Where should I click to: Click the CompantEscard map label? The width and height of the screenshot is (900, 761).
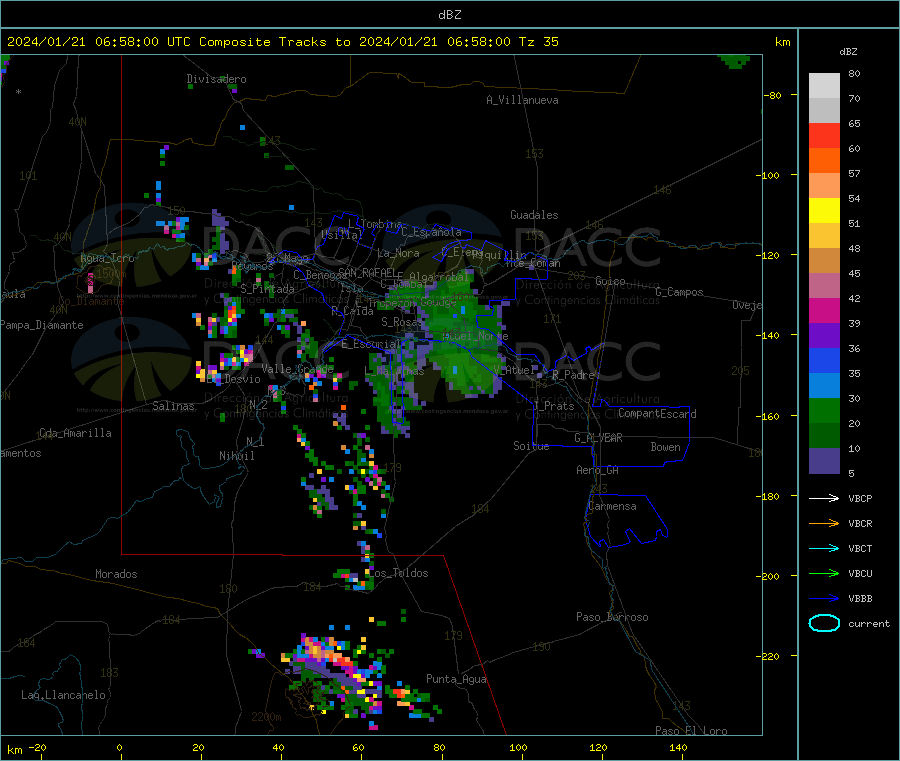tap(657, 413)
